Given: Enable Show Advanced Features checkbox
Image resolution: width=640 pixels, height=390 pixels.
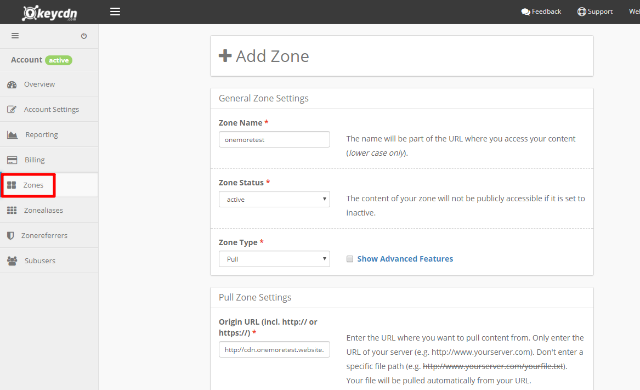Looking at the screenshot, I should [x=349, y=259].
